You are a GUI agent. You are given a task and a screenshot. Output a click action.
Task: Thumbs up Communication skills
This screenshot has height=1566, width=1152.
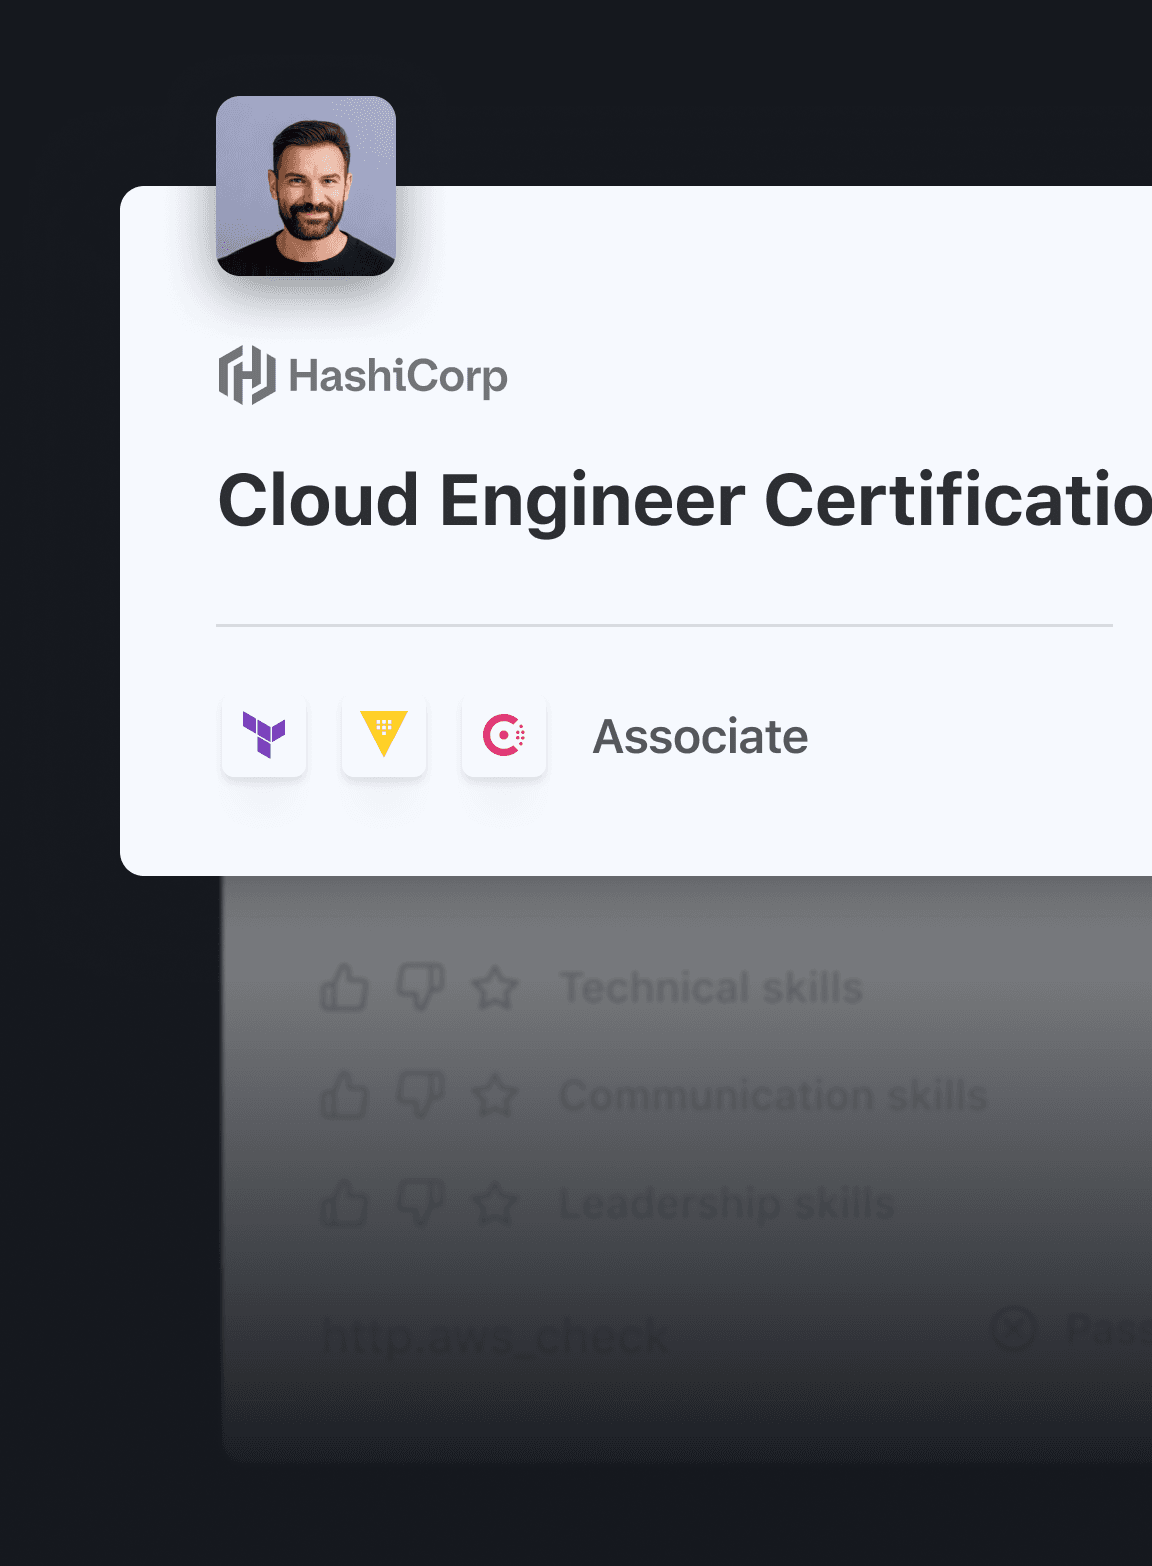[x=344, y=1096]
